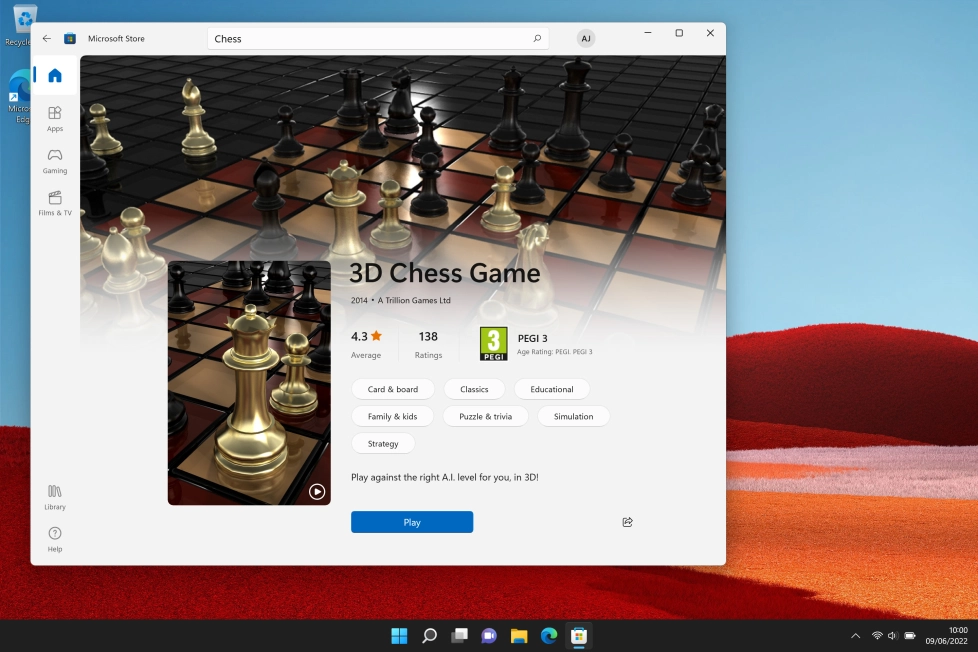This screenshot has width=978, height=652.
Task: Select the Educational category tag
Action: [x=551, y=389]
